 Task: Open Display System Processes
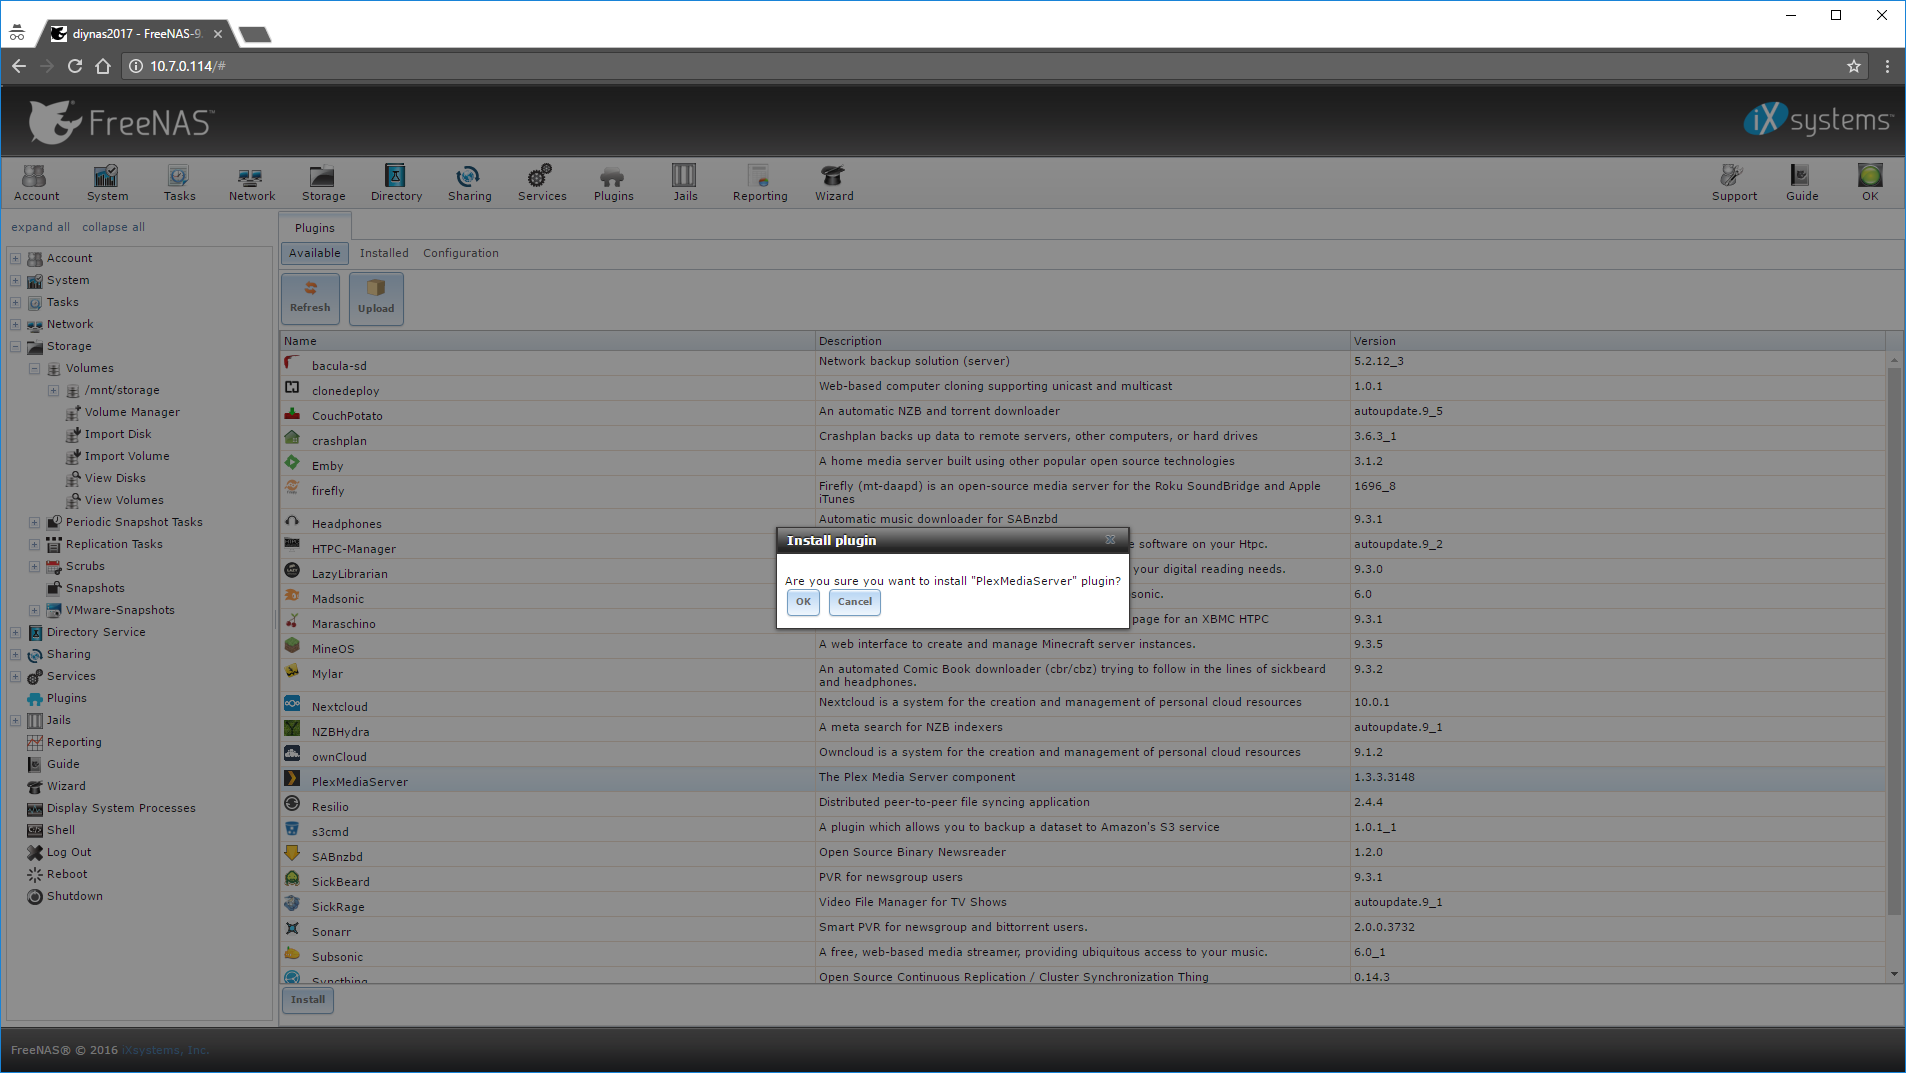point(121,808)
